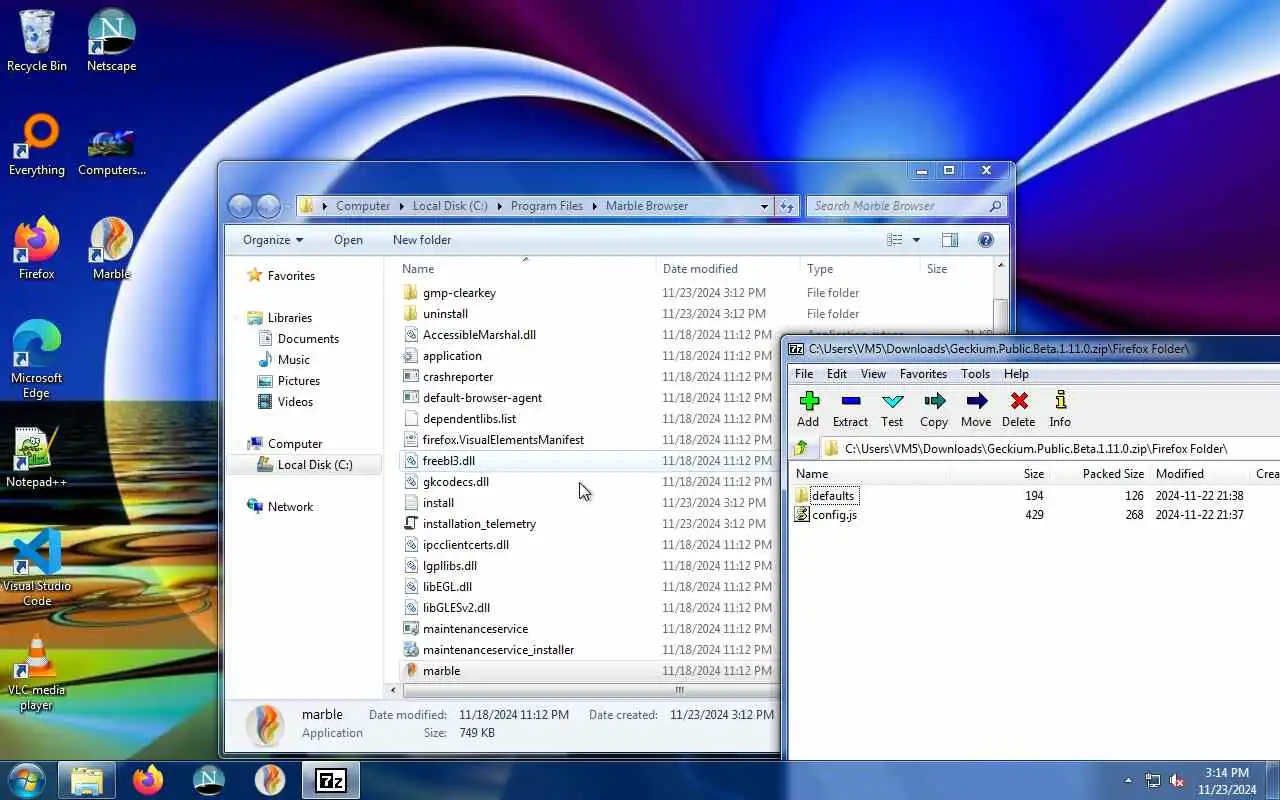Select Network in the navigation pane
Image resolution: width=1280 pixels, height=800 pixels.
[290, 507]
